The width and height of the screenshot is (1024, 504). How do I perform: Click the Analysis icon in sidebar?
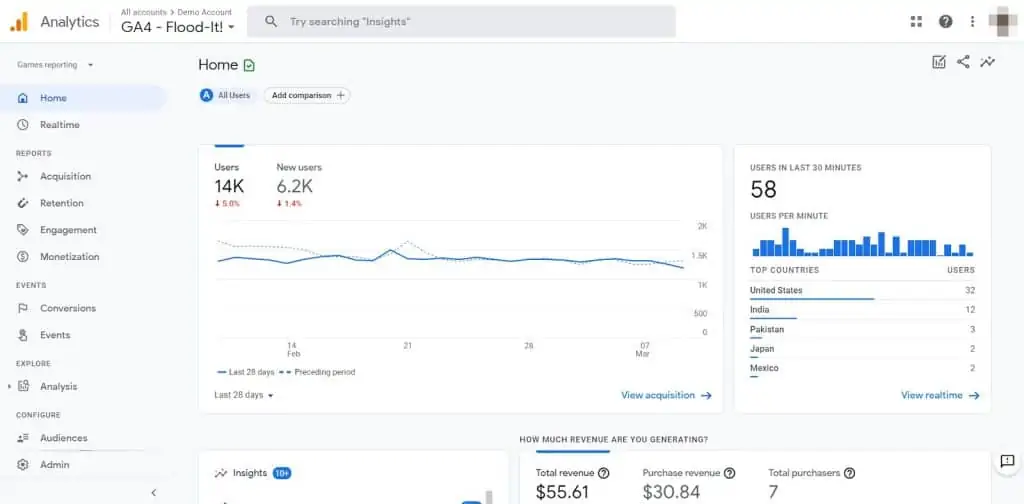pyautogui.click(x=24, y=386)
